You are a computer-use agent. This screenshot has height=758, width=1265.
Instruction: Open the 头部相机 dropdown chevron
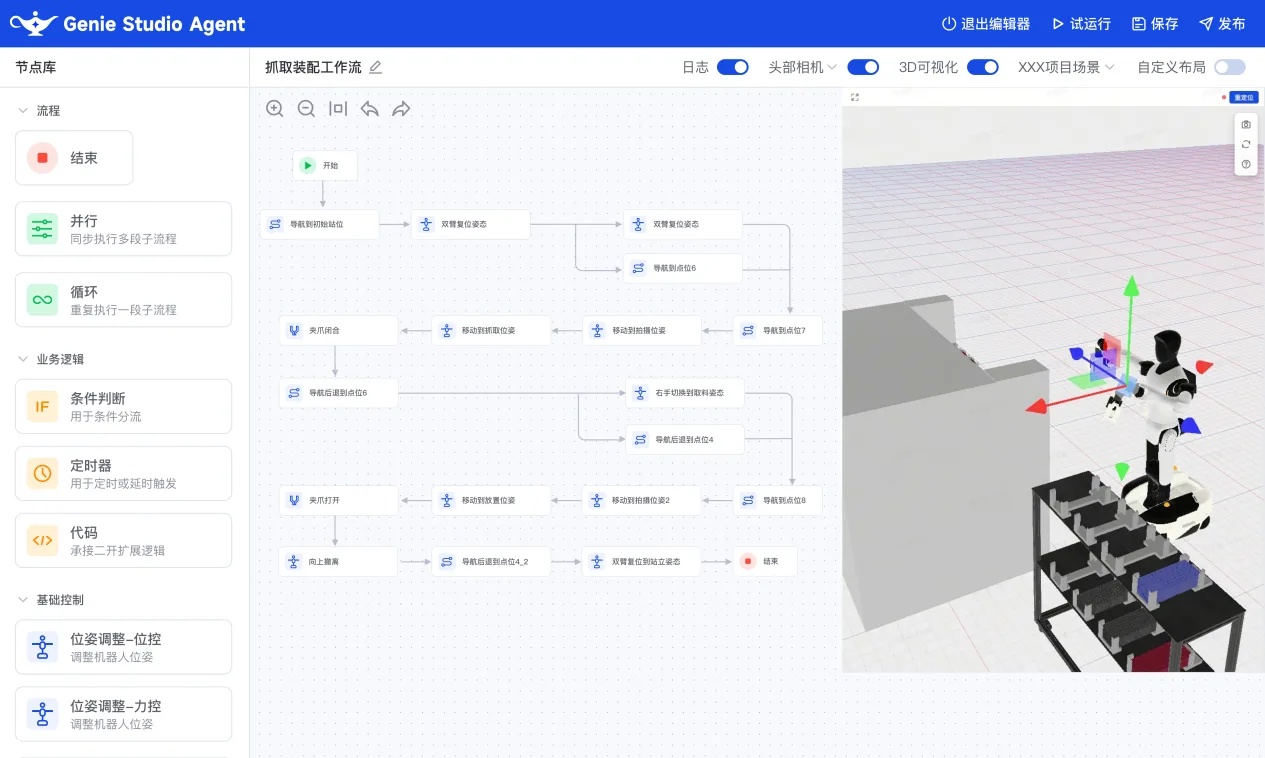coord(832,67)
